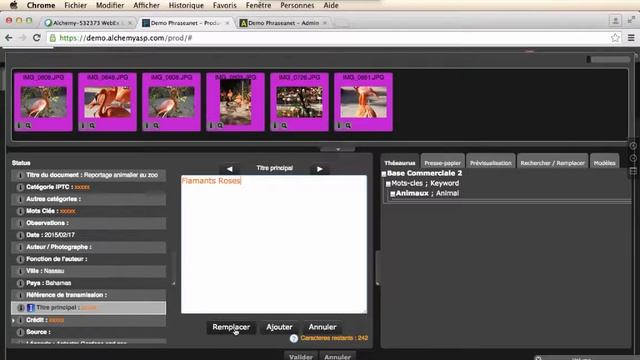Click the info icon beside Crédit
640x360 pixels.
(20, 320)
